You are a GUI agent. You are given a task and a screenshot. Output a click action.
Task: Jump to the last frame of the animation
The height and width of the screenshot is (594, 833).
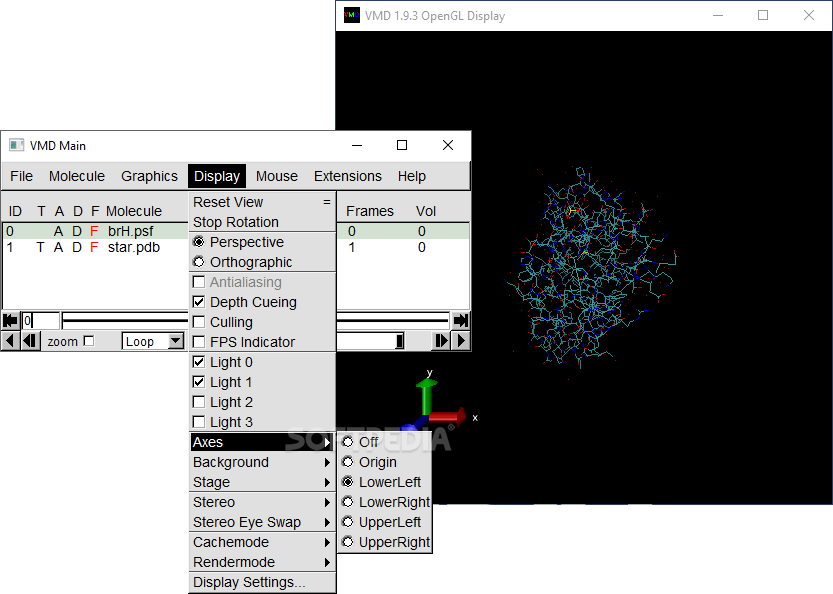click(x=461, y=320)
